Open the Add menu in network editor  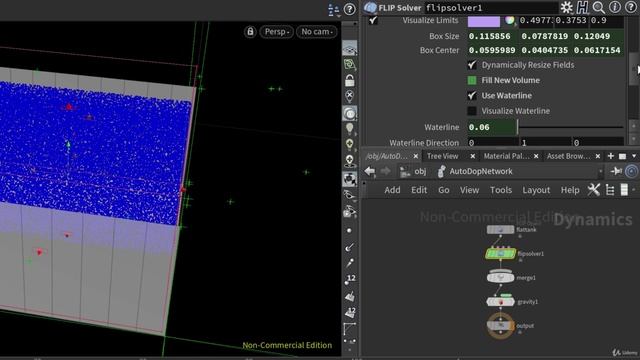[392, 190]
